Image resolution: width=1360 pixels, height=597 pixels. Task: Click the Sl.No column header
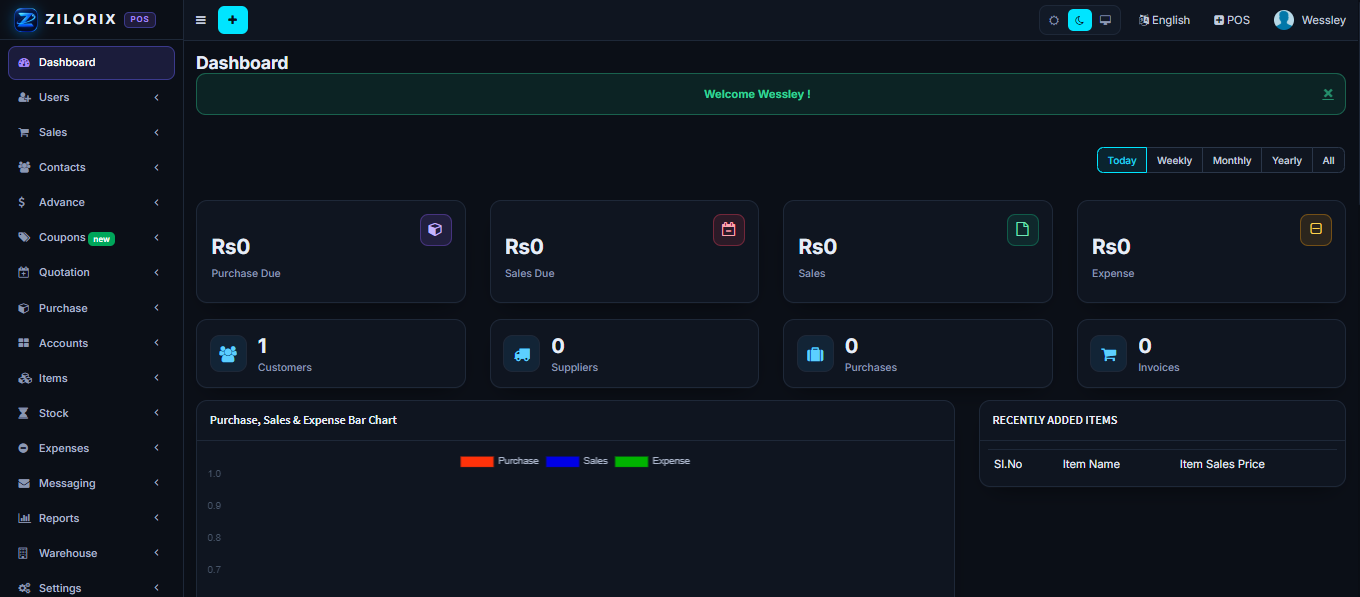1008,464
